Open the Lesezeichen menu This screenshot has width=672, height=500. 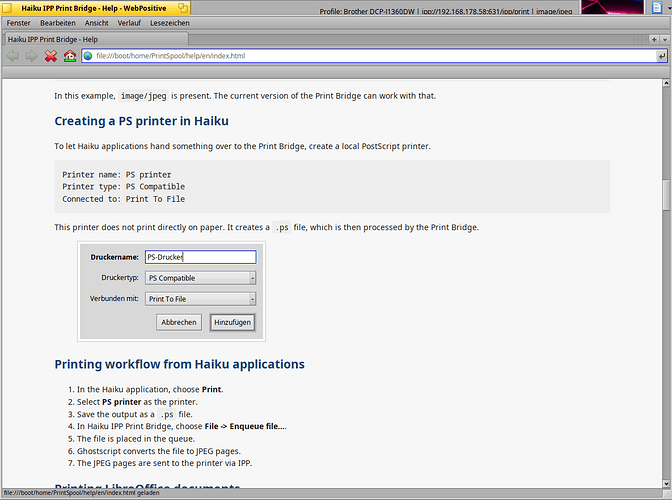[x=170, y=23]
